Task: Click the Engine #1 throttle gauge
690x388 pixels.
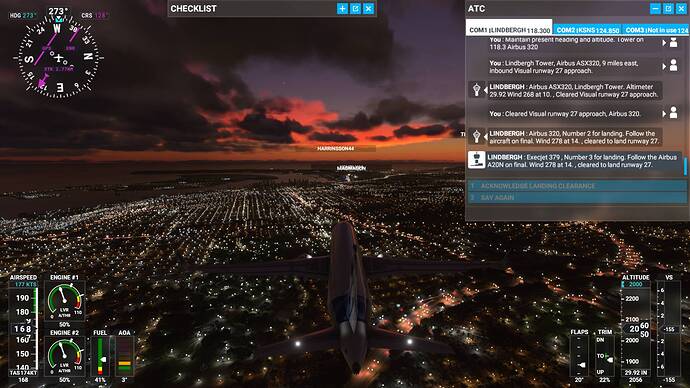Action: (x=65, y=301)
